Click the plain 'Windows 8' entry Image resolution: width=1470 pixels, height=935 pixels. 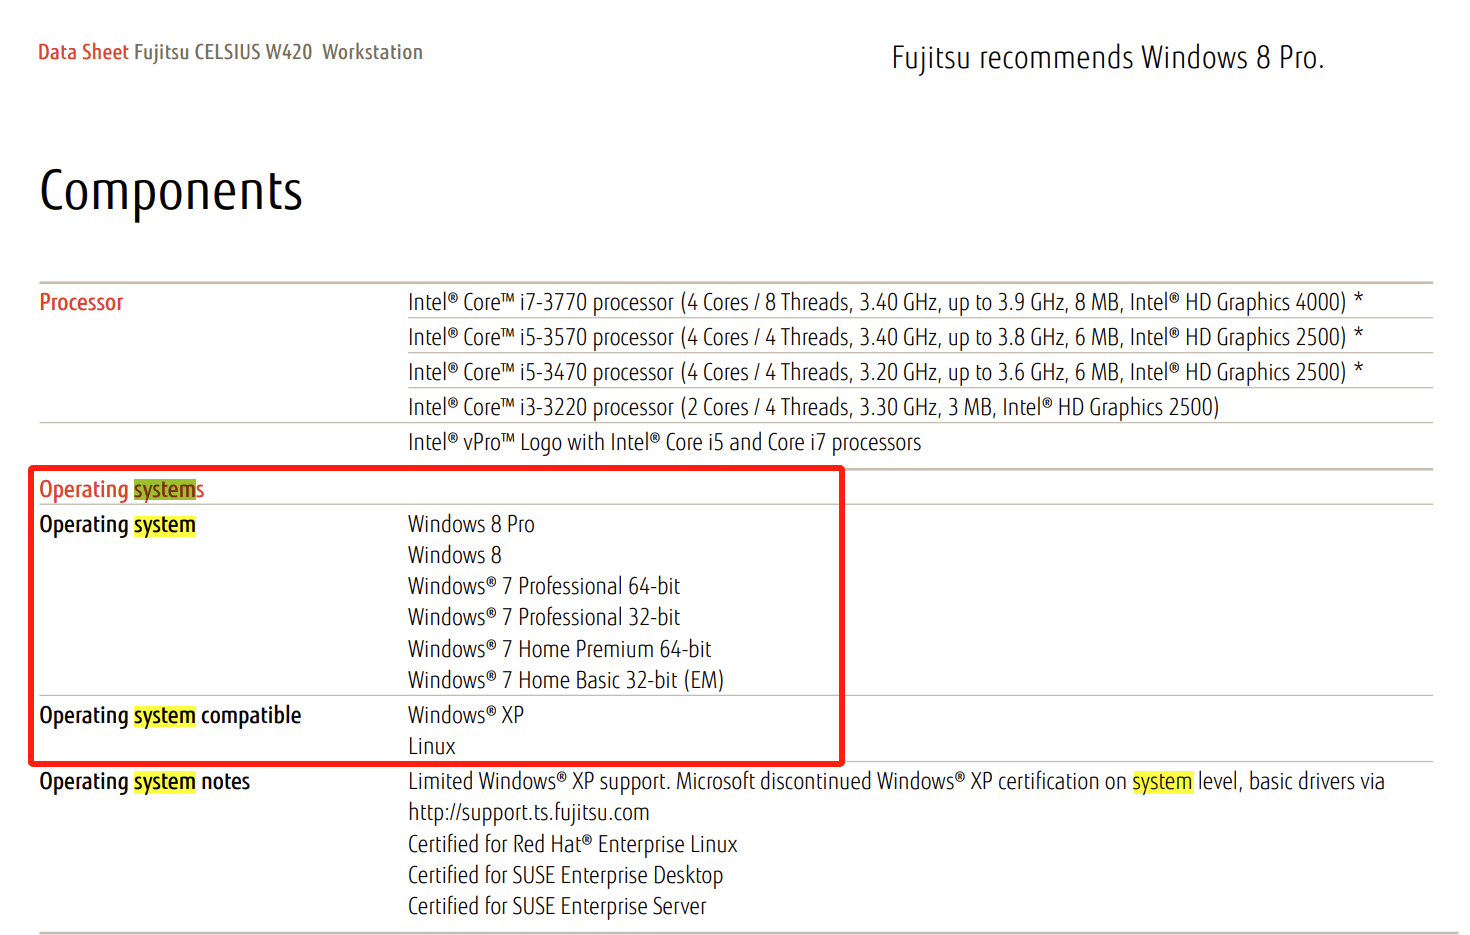[x=454, y=555]
